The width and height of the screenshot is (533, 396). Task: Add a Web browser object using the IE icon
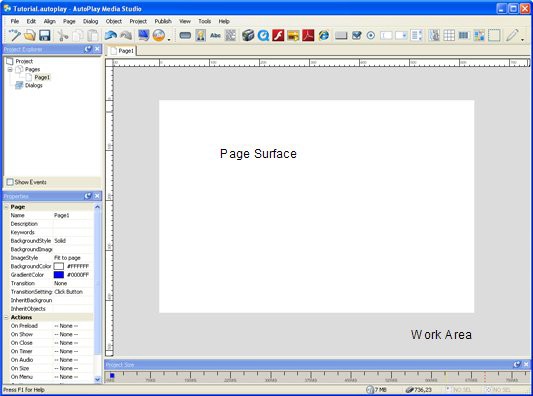(324, 35)
